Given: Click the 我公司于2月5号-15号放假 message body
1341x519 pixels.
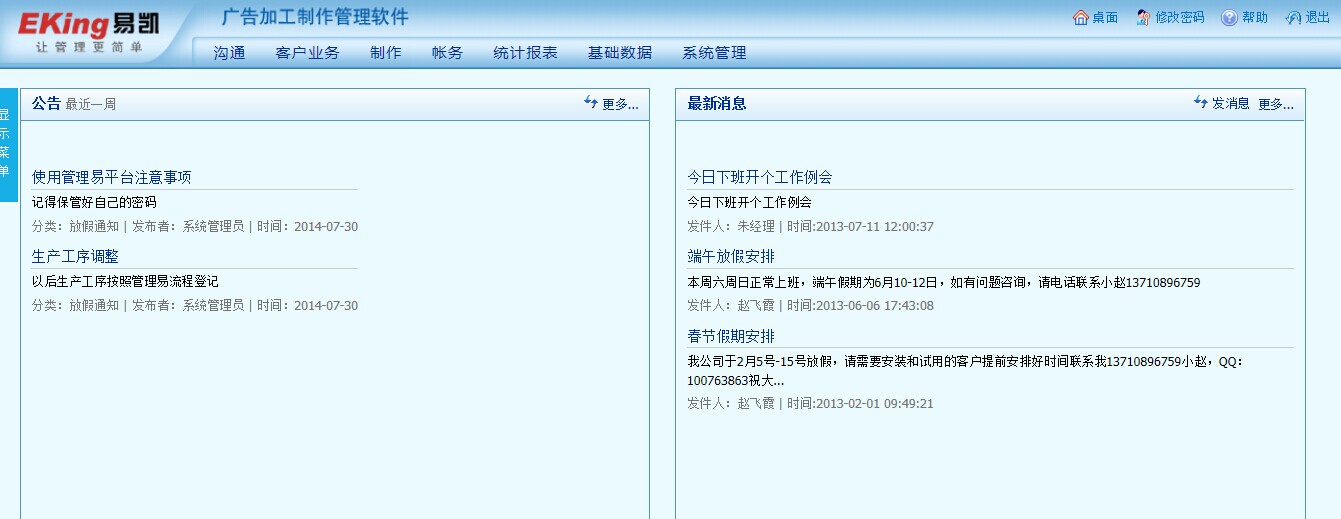Looking at the screenshot, I should 965,371.
